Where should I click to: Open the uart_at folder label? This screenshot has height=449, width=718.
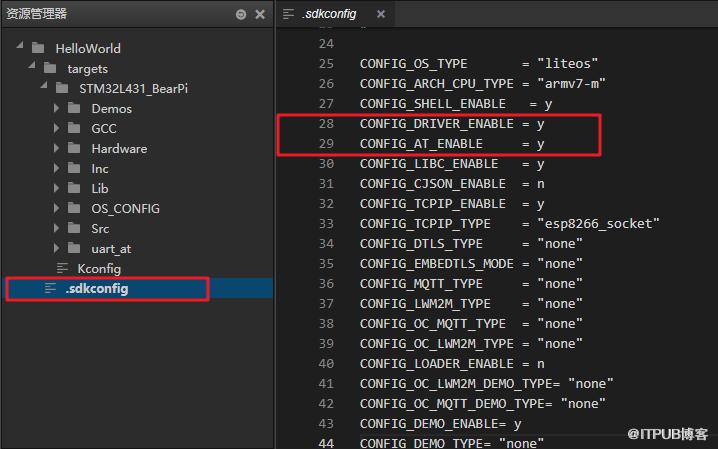[111, 249]
